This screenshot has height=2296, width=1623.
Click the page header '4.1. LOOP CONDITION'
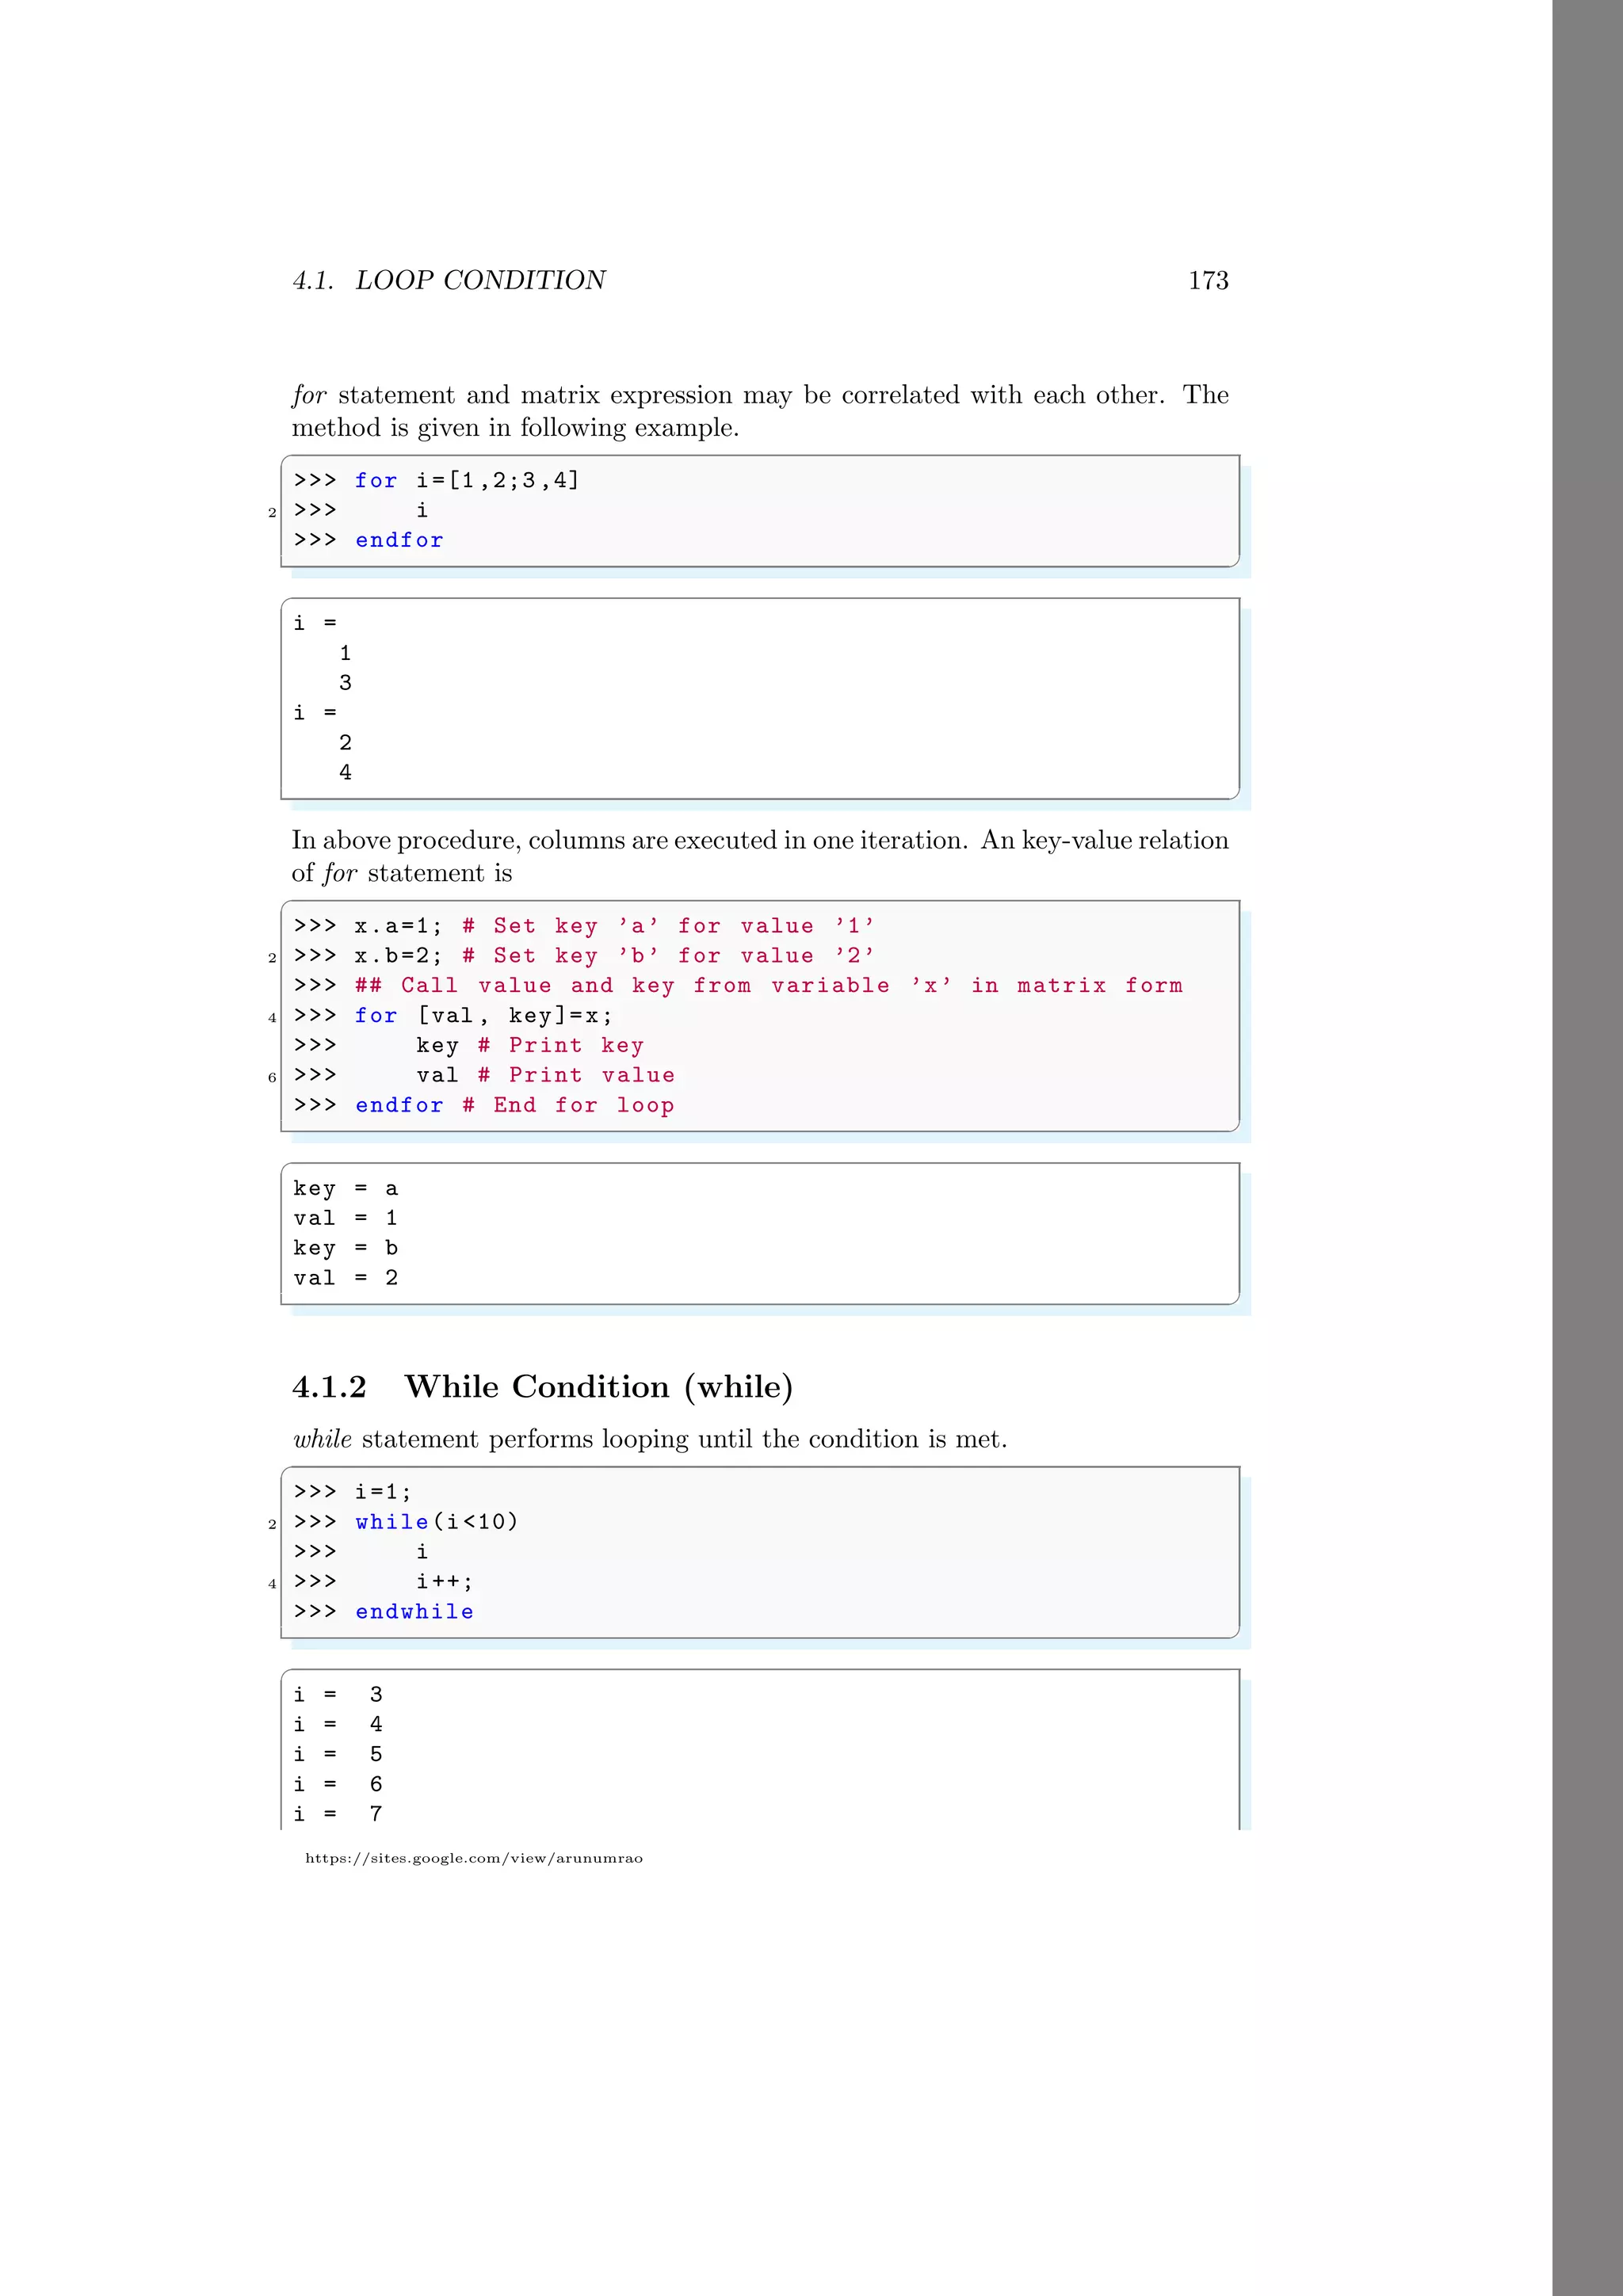pos(449,280)
